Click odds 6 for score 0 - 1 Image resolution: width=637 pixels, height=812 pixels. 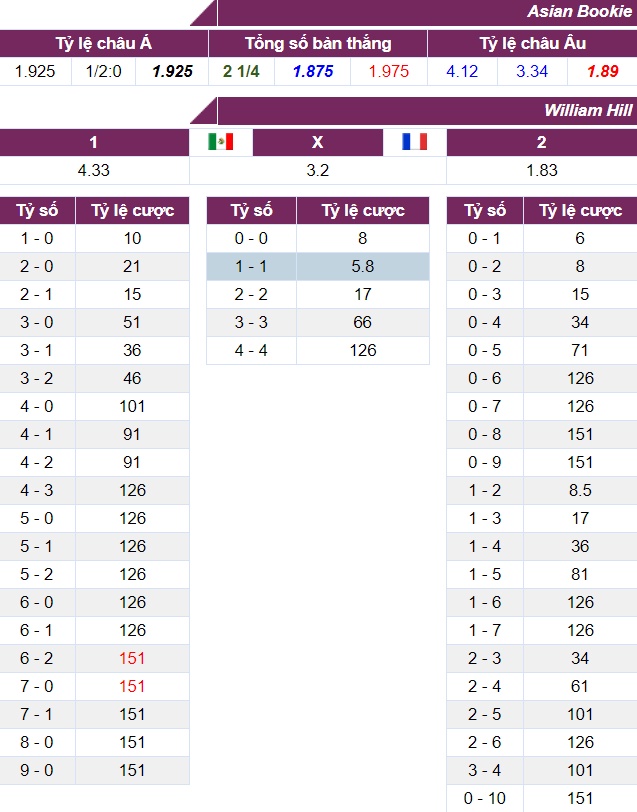pyautogui.click(x=580, y=238)
